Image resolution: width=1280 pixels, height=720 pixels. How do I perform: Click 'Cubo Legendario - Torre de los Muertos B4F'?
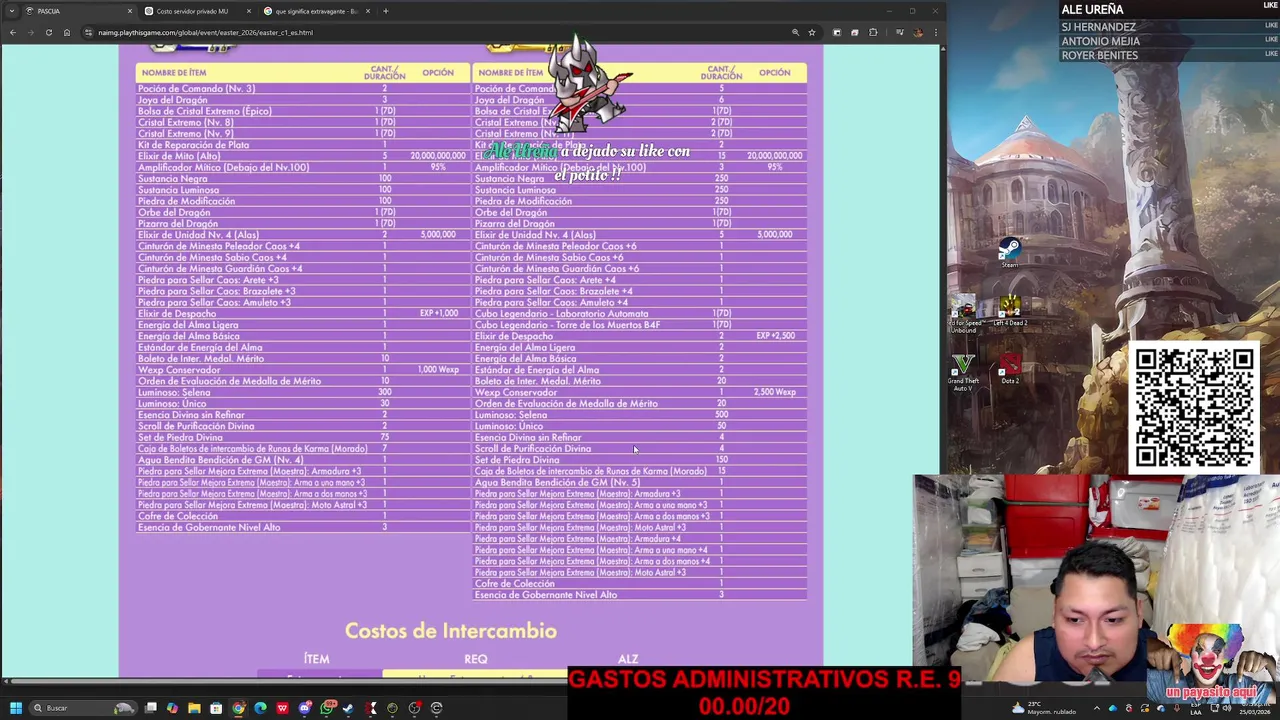tap(567, 325)
